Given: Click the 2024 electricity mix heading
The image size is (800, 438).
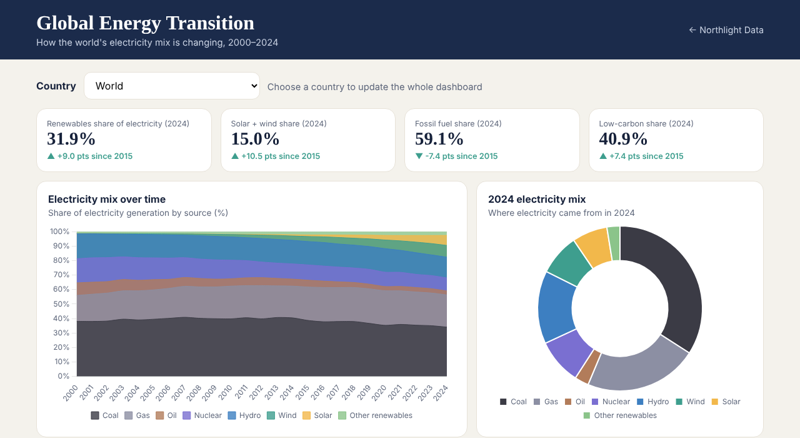Looking at the screenshot, I should tap(537, 199).
